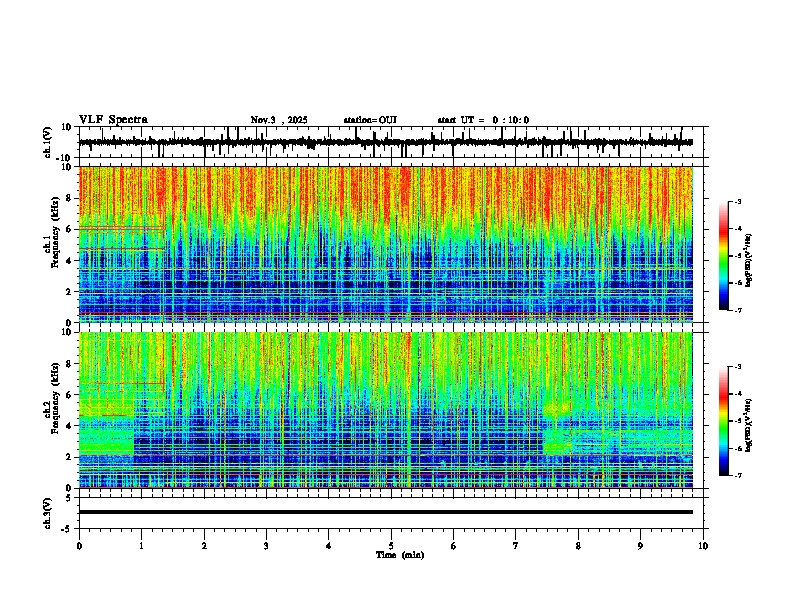This screenshot has height=612, width=792.
Task: Click the "station=OUI" header label
Action: 370,120
